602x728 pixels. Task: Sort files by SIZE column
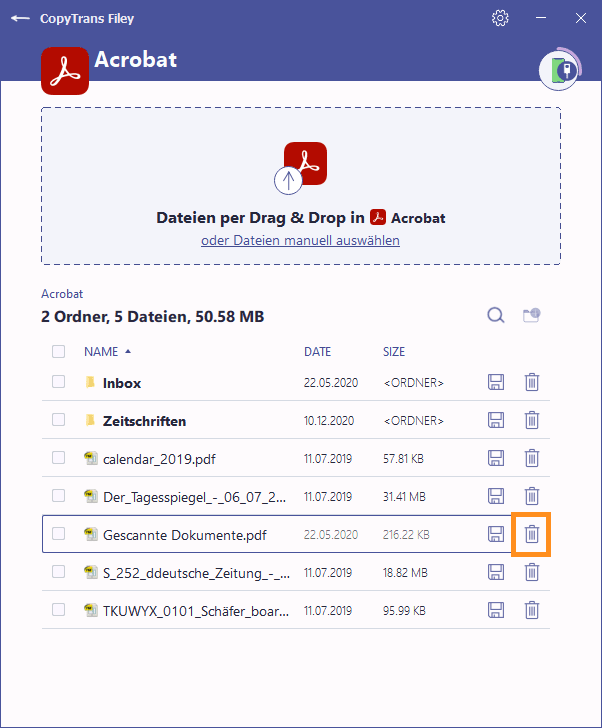tap(394, 352)
